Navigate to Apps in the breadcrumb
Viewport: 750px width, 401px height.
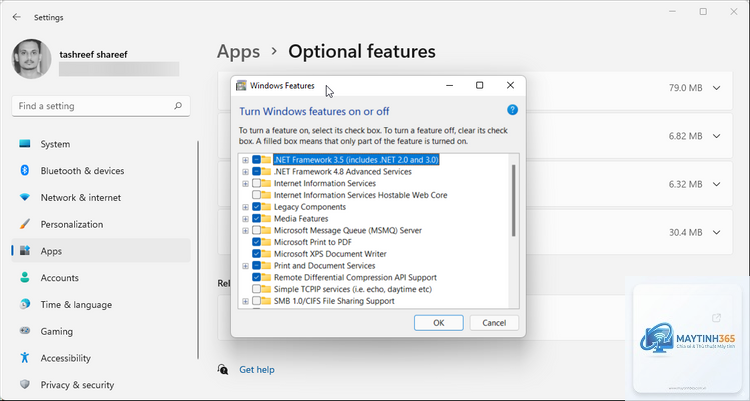[238, 51]
